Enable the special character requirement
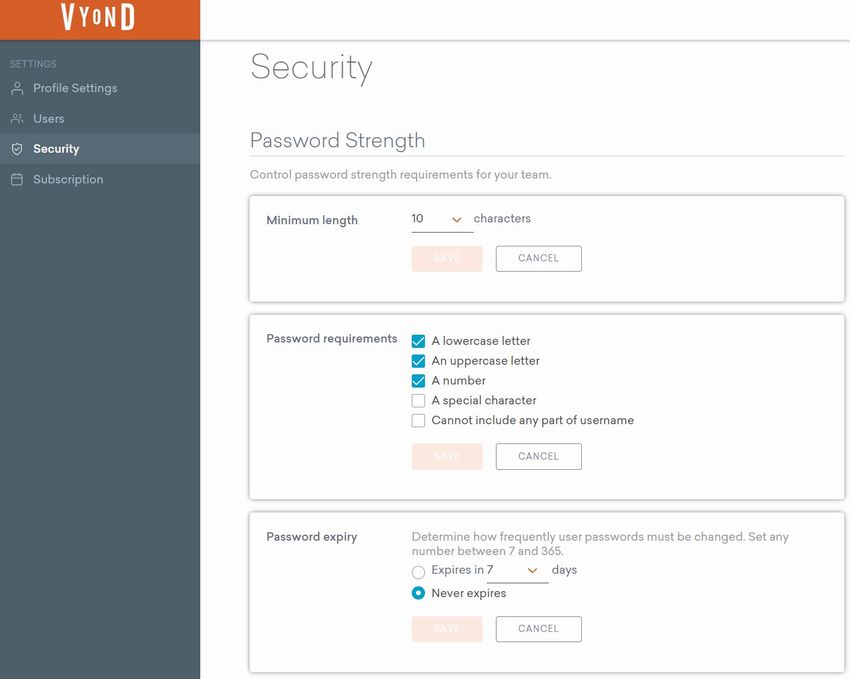Viewport: 850px width, 679px height. (x=418, y=400)
